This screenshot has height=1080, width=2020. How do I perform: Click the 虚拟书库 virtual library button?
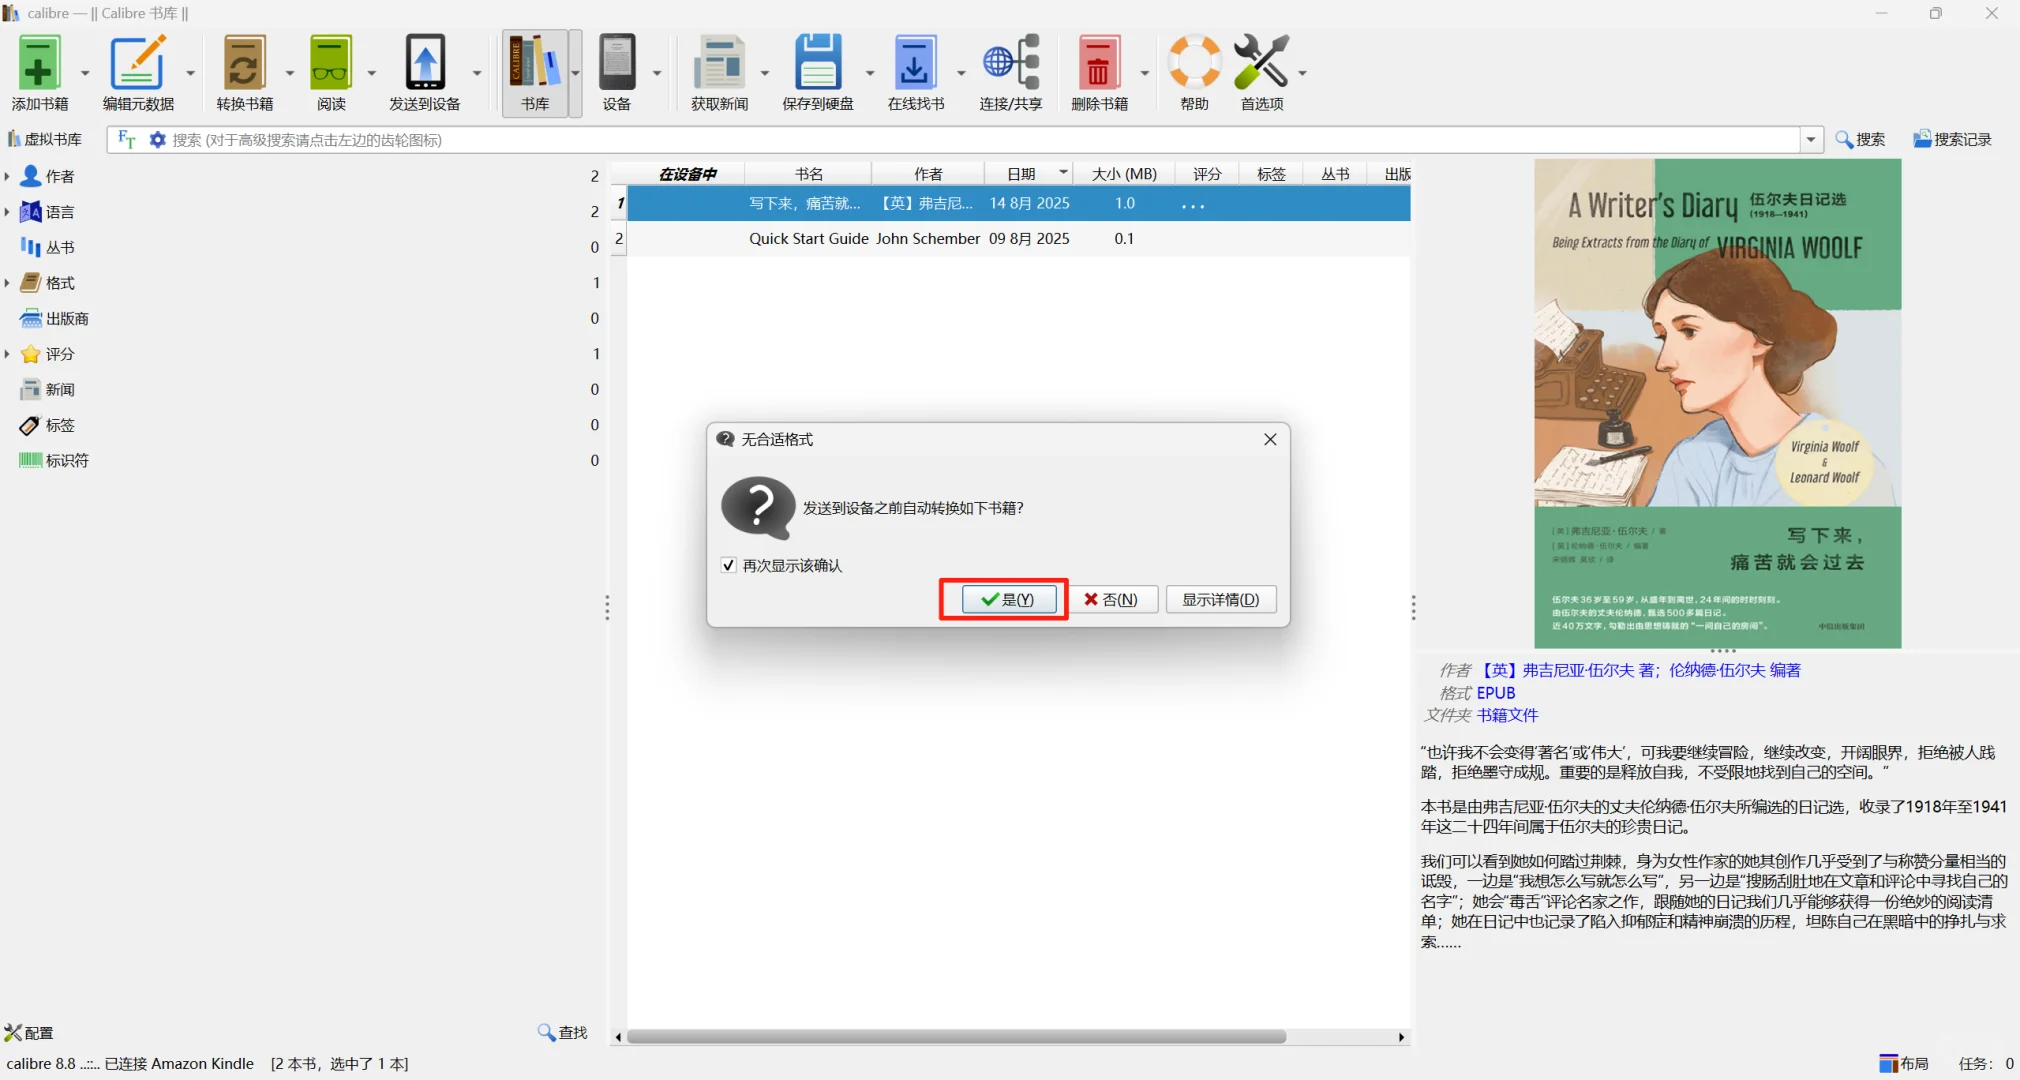pos(45,139)
